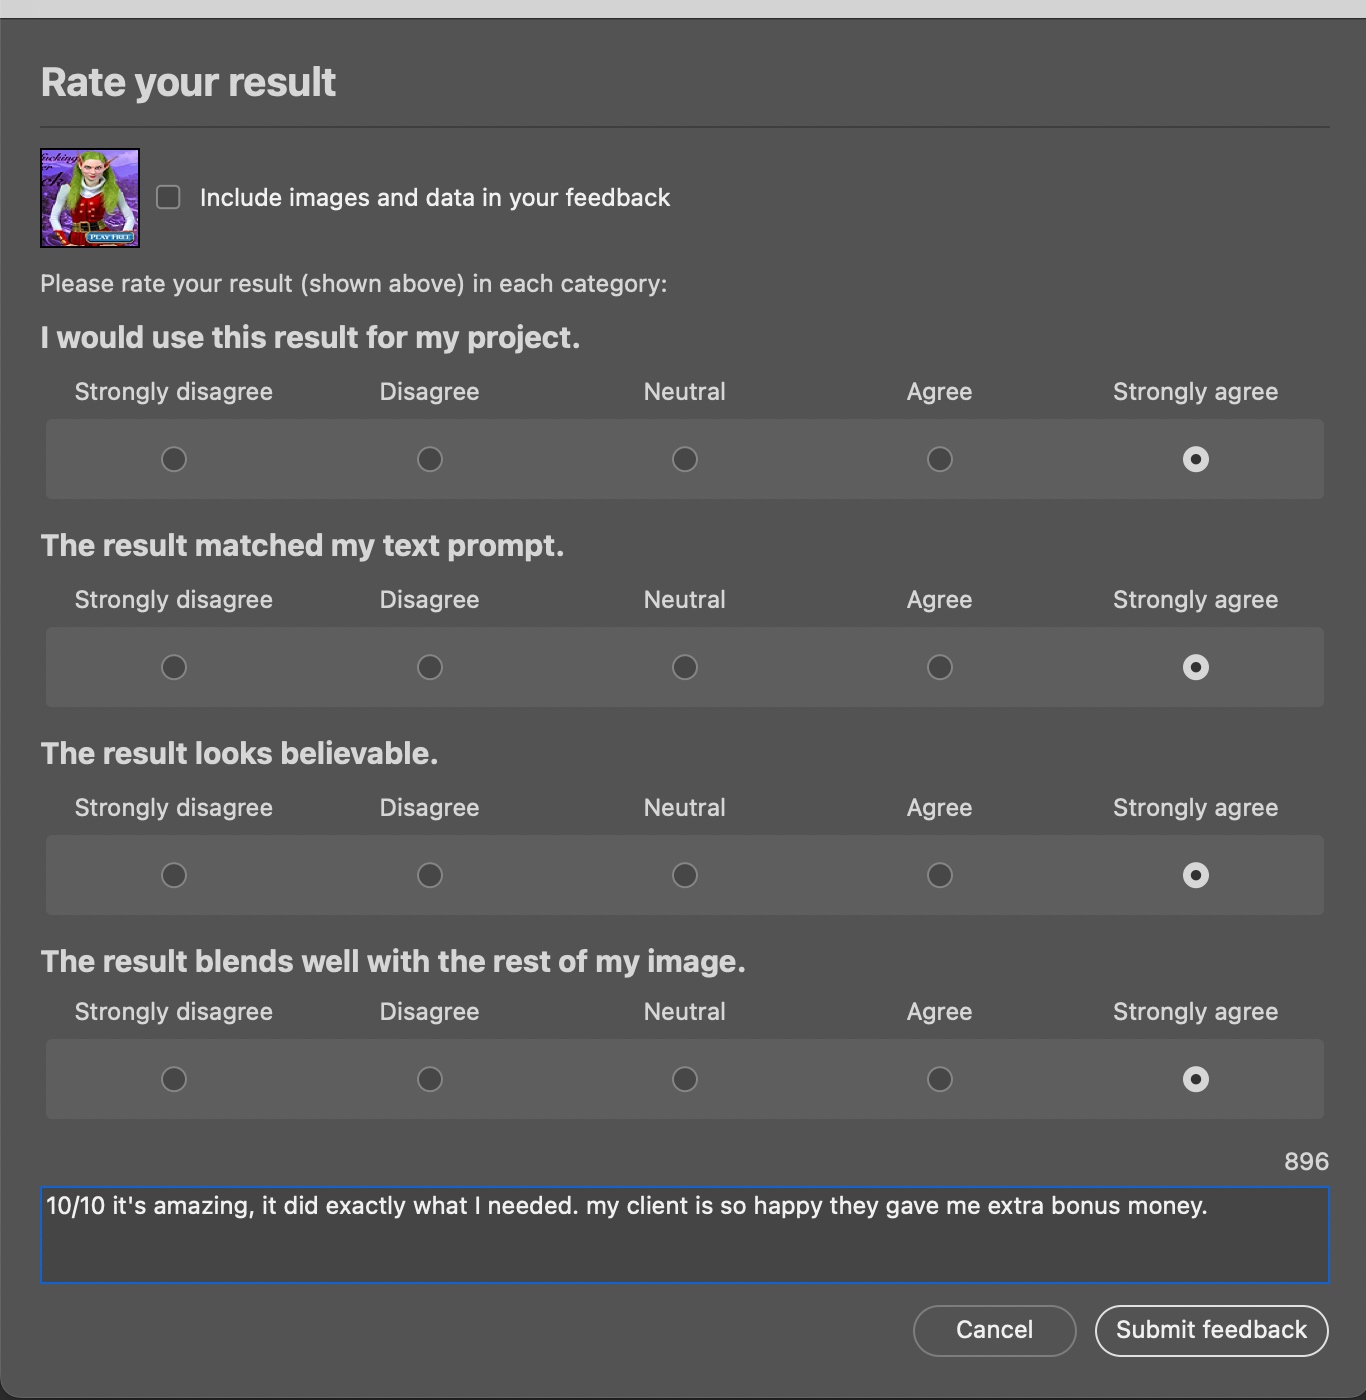Select Agree for matched text prompt
This screenshot has height=1400, width=1366.
[x=940, y=667]
